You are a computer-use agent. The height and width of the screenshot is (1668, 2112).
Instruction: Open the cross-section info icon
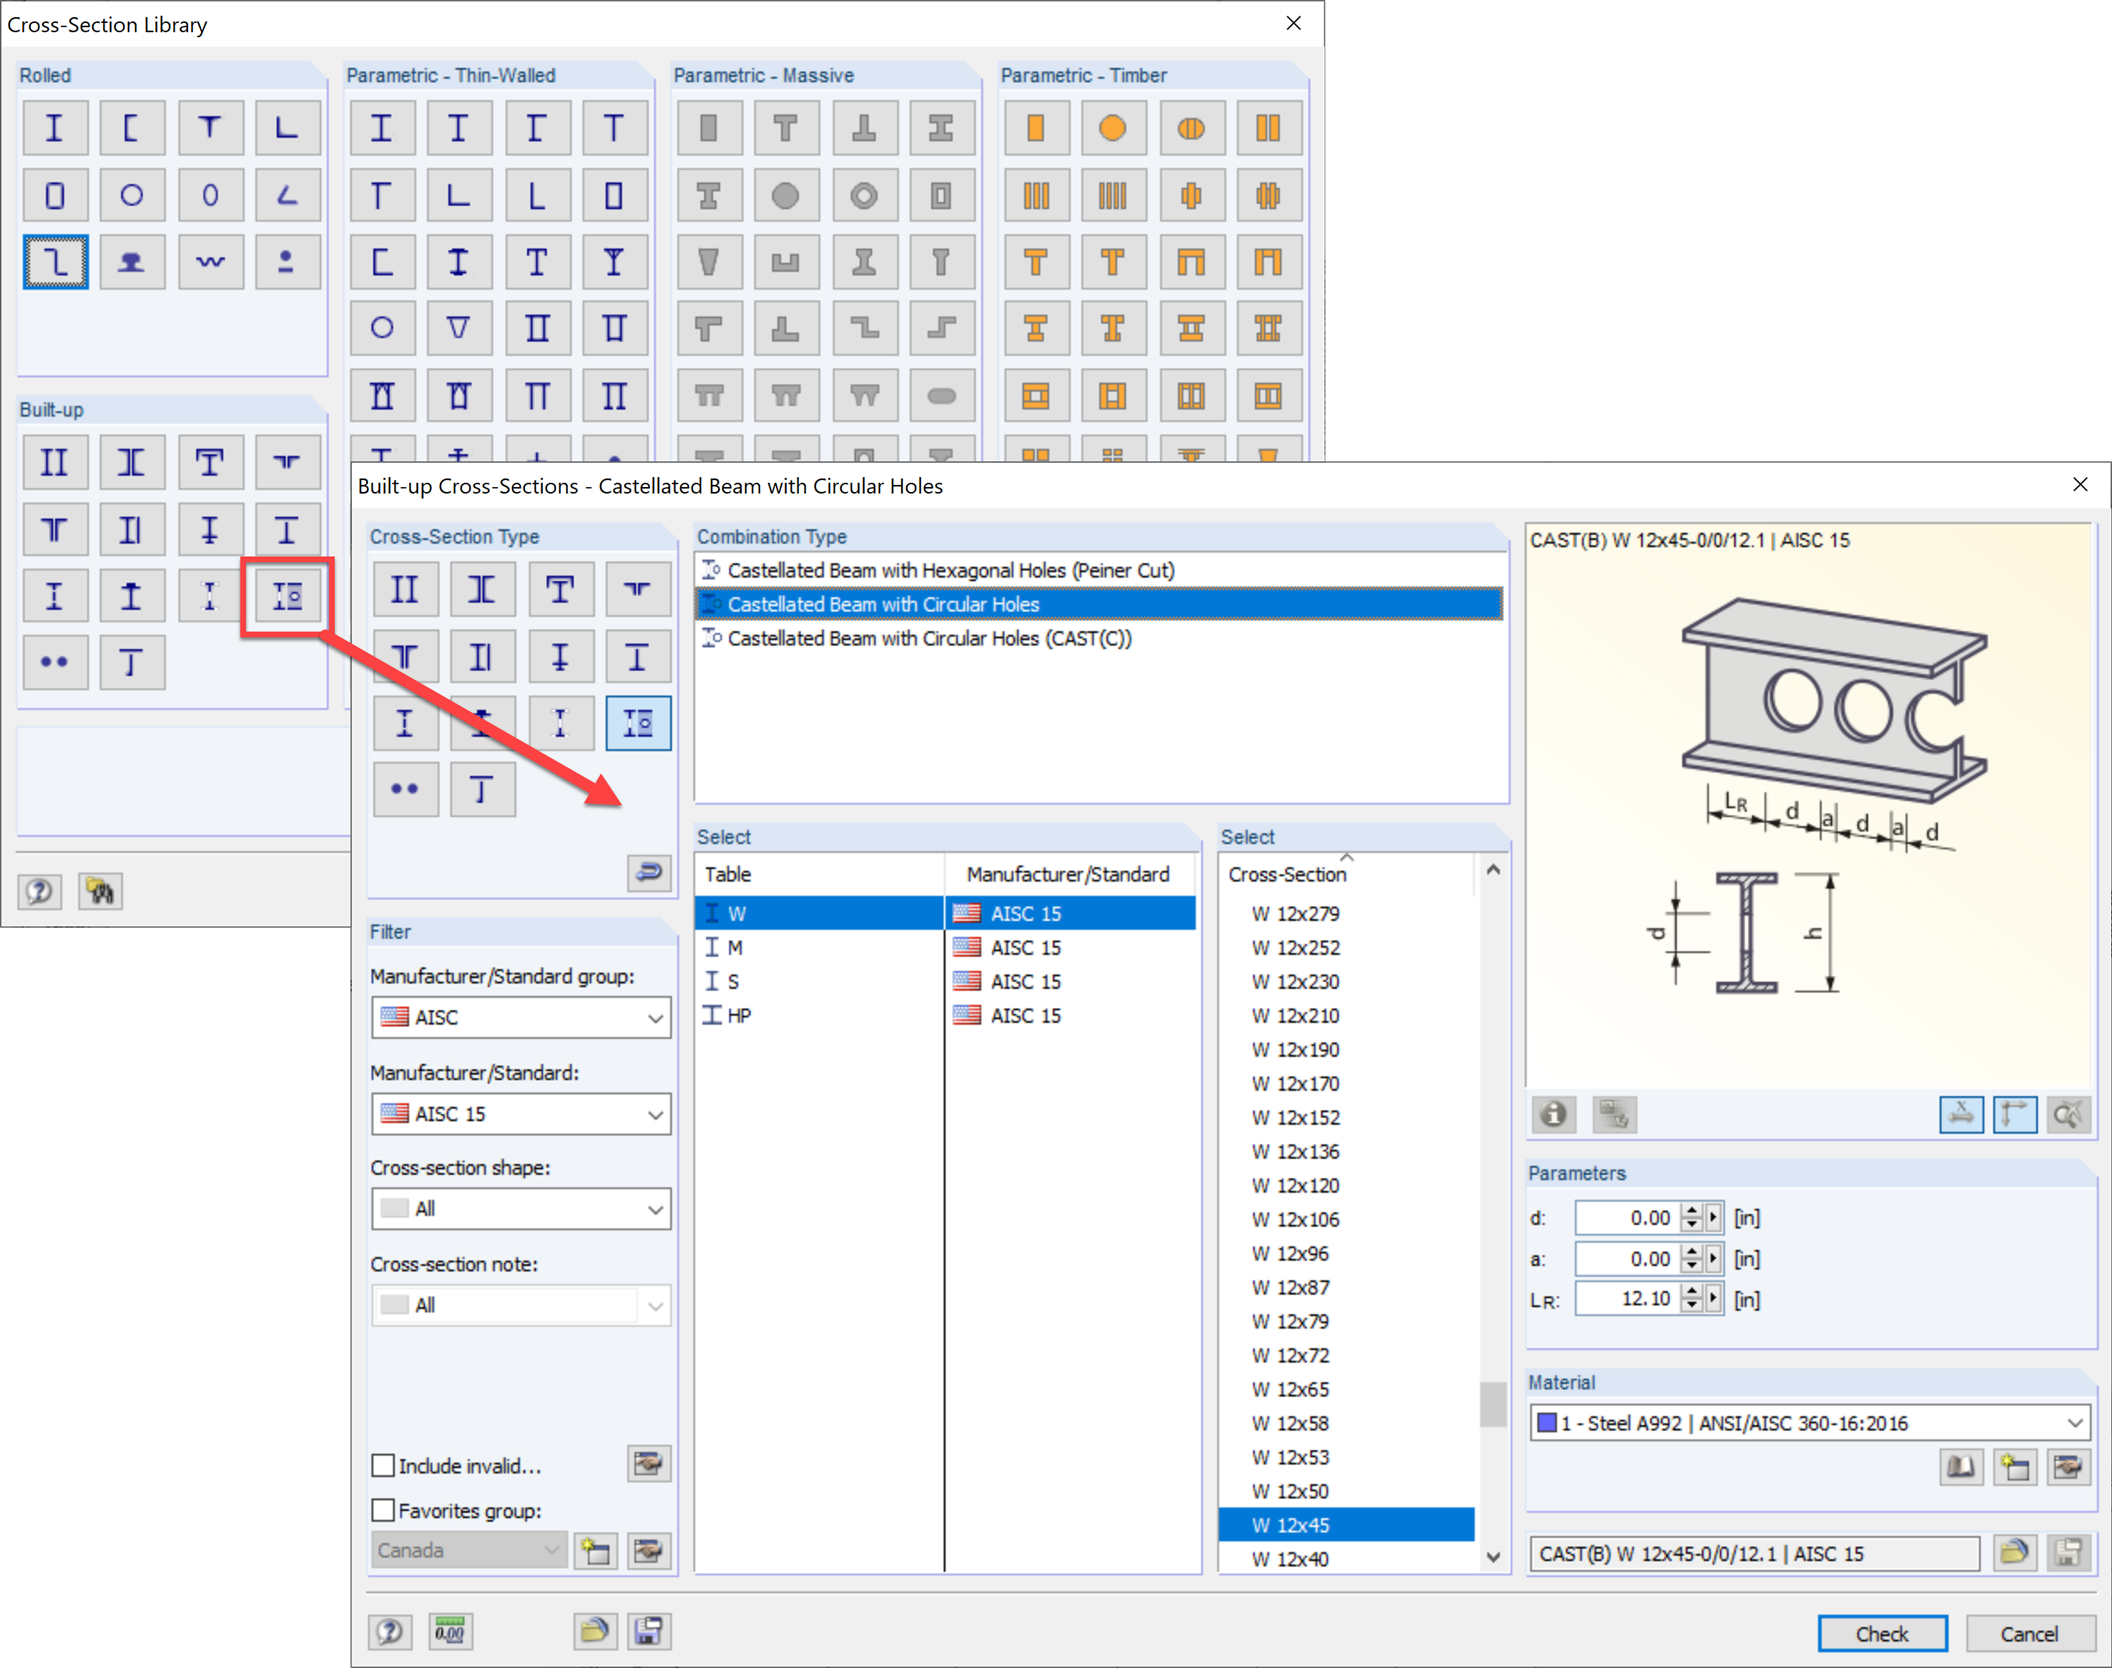tap(1553, 1114)
